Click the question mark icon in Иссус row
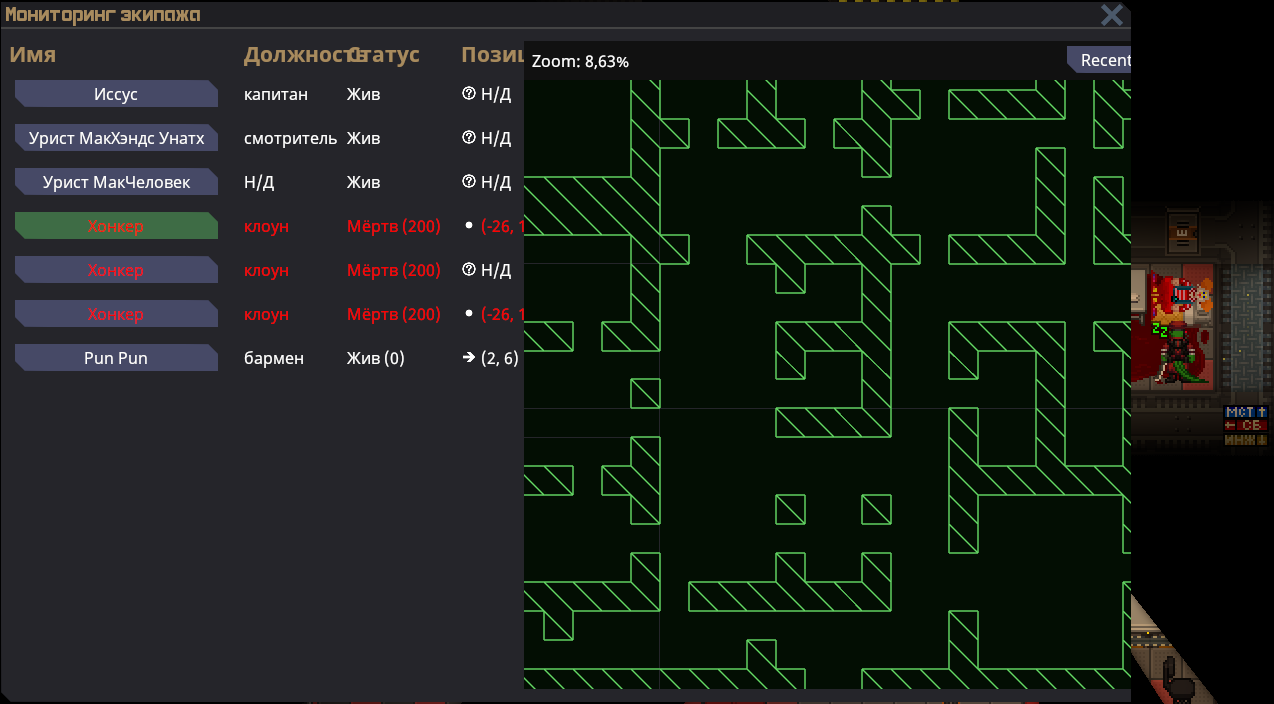 click(x=468, y=94)
